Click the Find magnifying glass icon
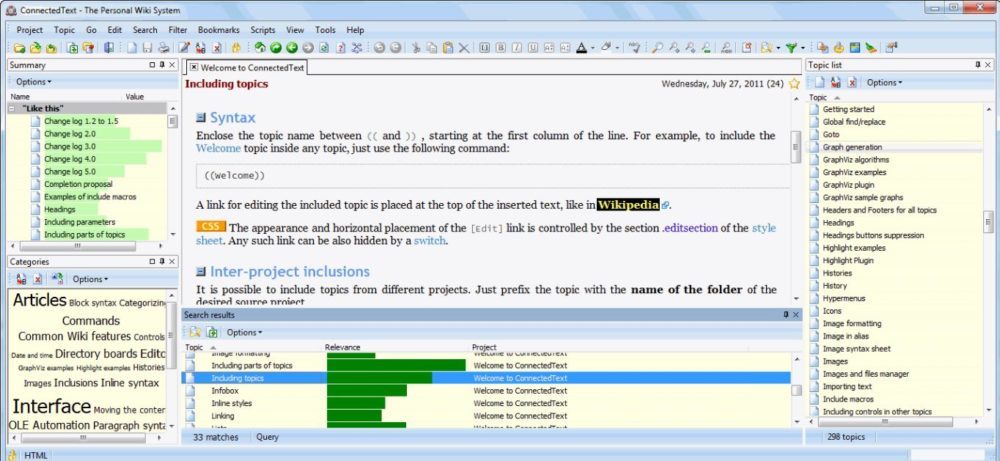This screenshot has height=461, width=1000. (658, 47)
